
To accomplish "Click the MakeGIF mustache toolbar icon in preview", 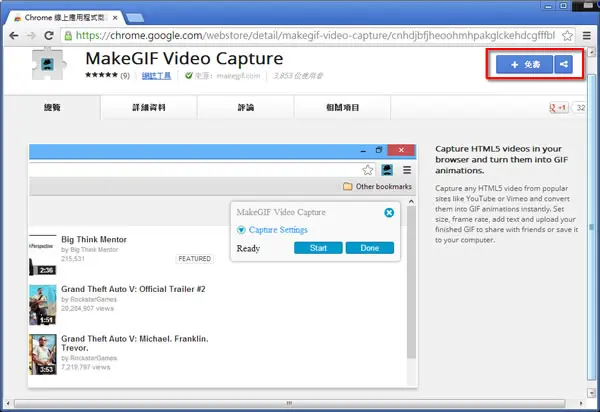I will (387, 170).
